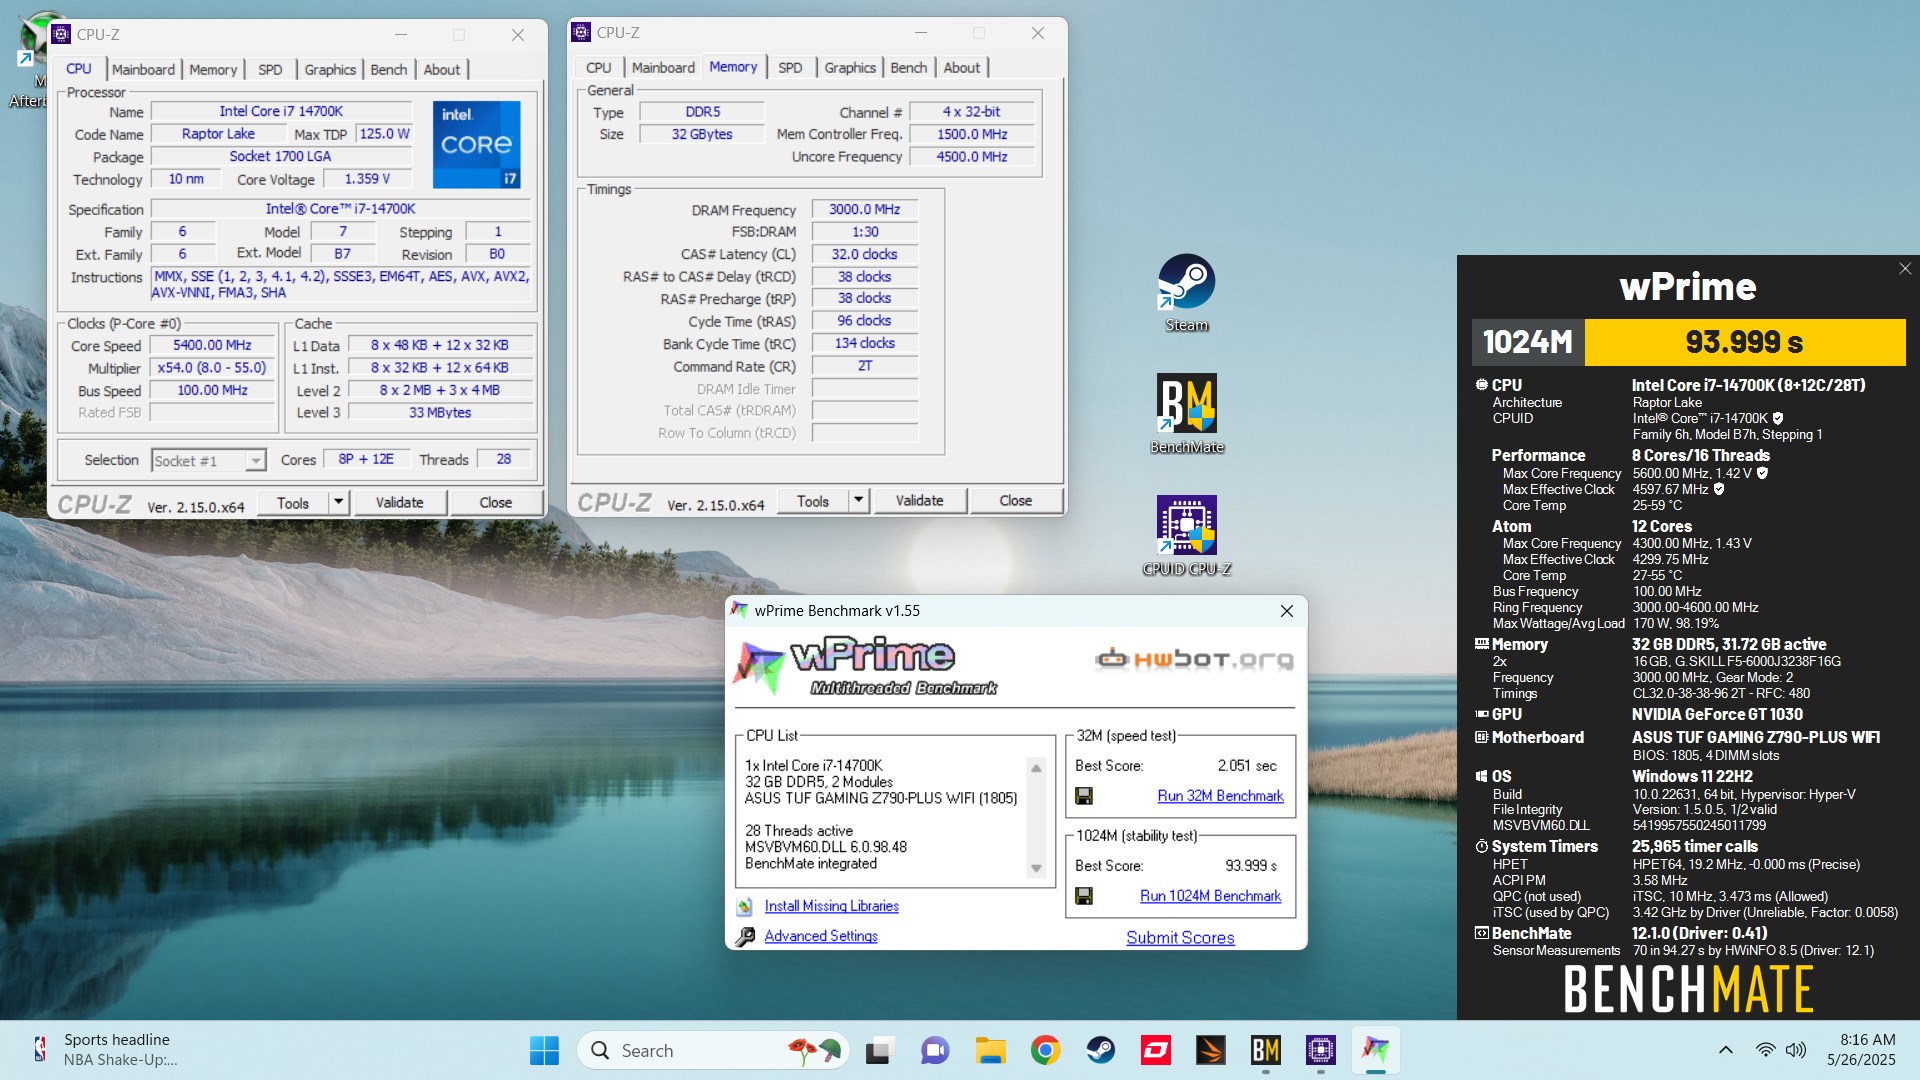Open the Socket #1 selection dropdown

[208, 460]
